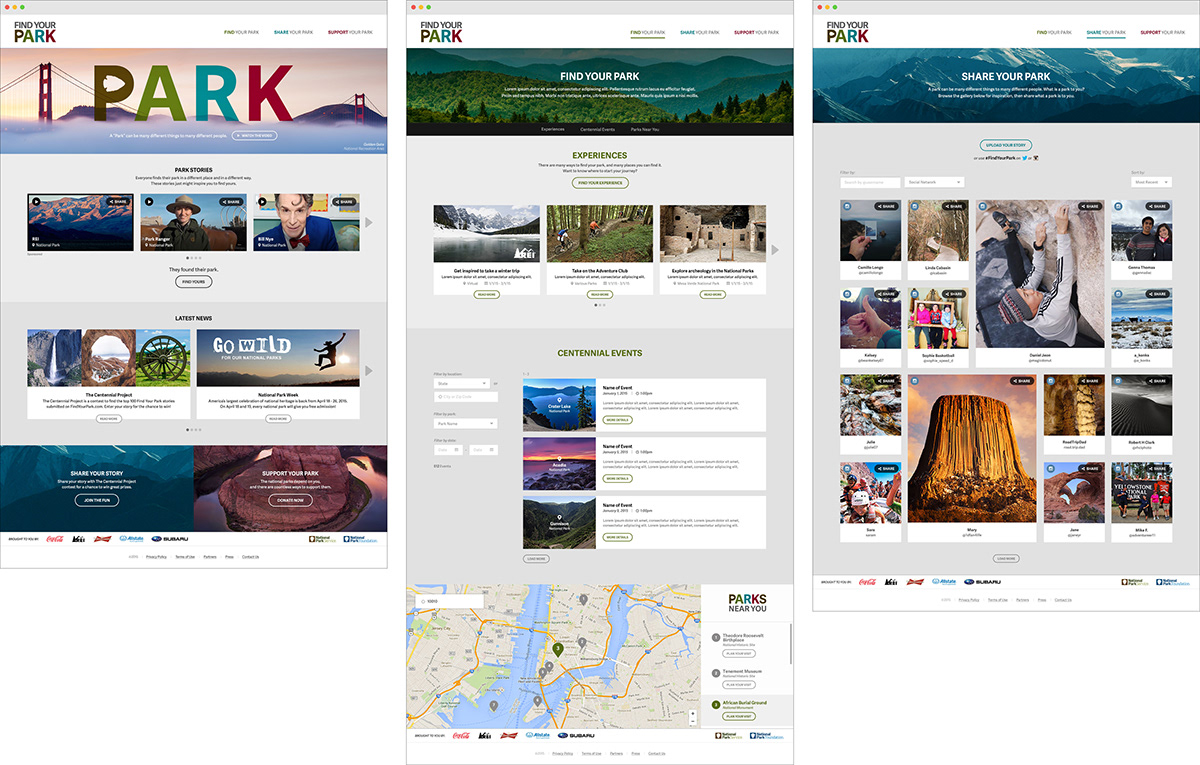Jump to the Parks Near You section tab
1200x765 pixels.
[x=645, y=129]
